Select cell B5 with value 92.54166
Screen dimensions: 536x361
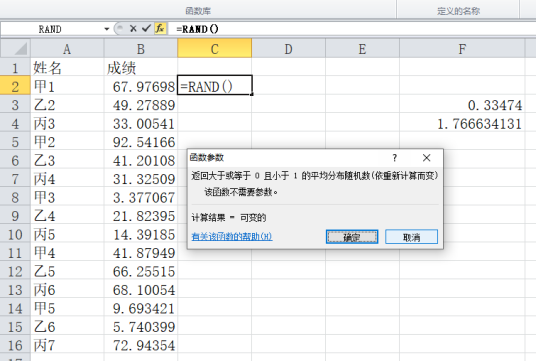(x=141, y=141)
